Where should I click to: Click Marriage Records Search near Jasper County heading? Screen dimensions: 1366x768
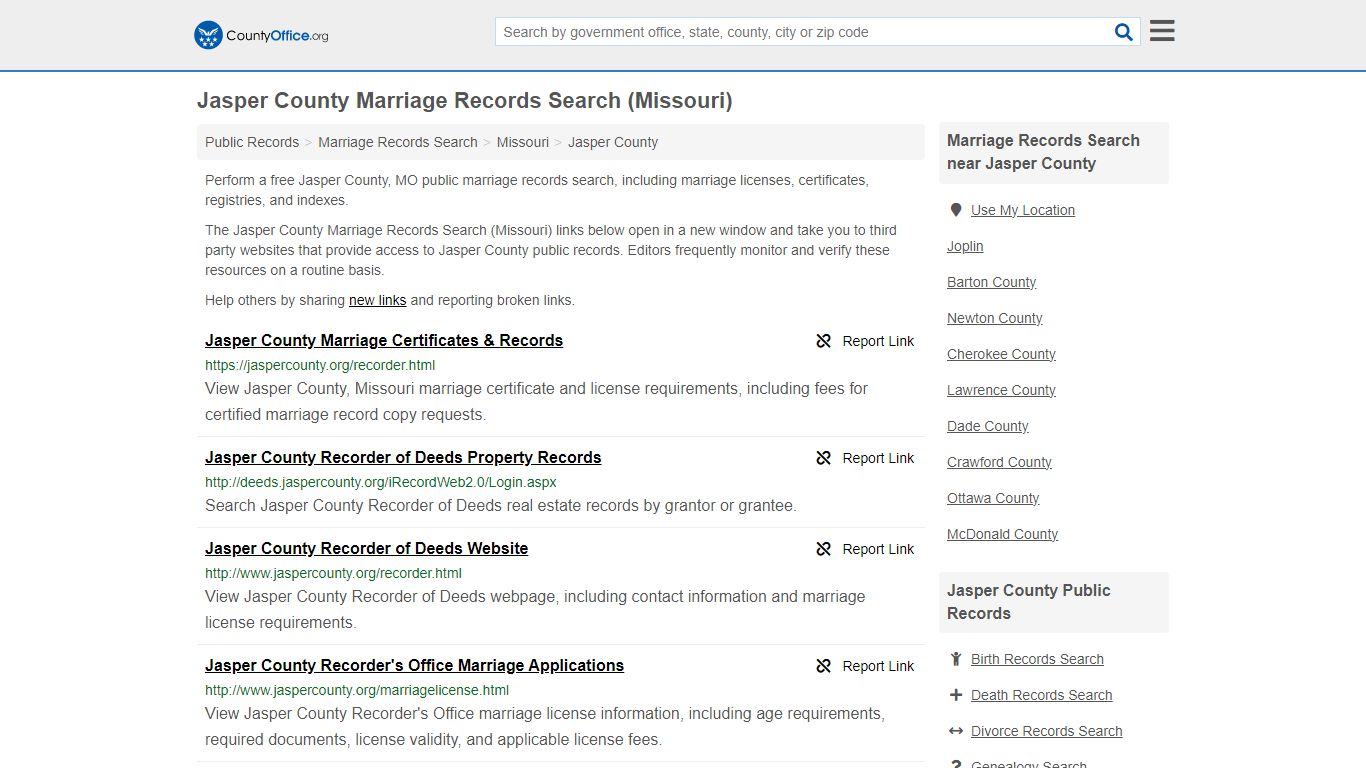tap(1043, 152)
